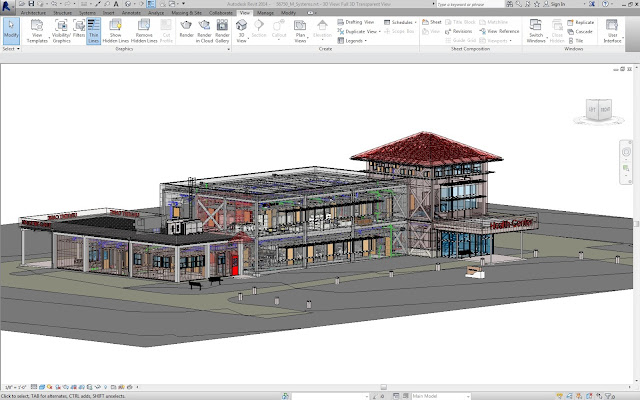This screenshot has height=400, width=640.
Task: Open Switch Windows dropdown
Action: pos(536,31)
